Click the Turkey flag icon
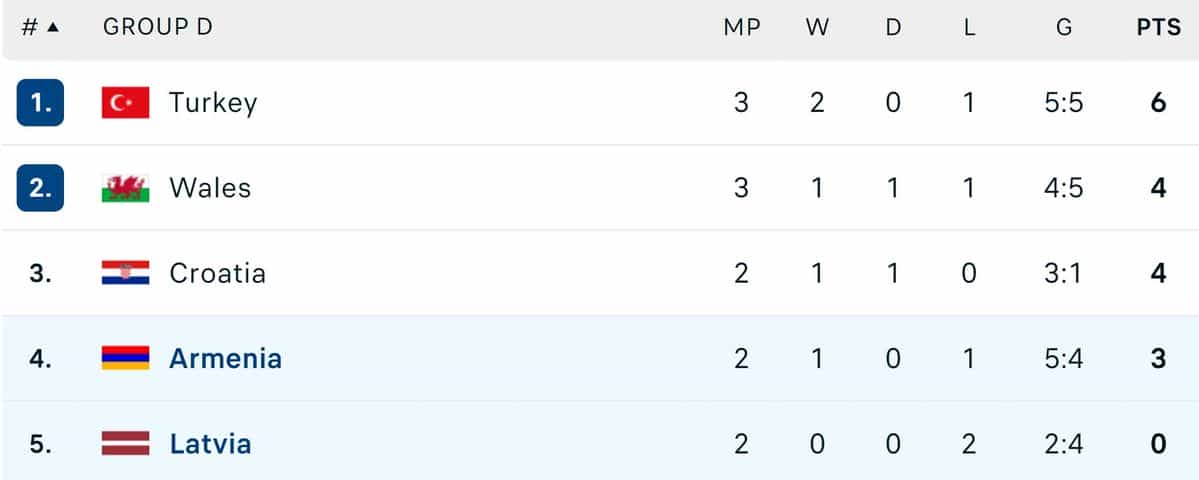 pyautogui.click(x=125, y=102)
